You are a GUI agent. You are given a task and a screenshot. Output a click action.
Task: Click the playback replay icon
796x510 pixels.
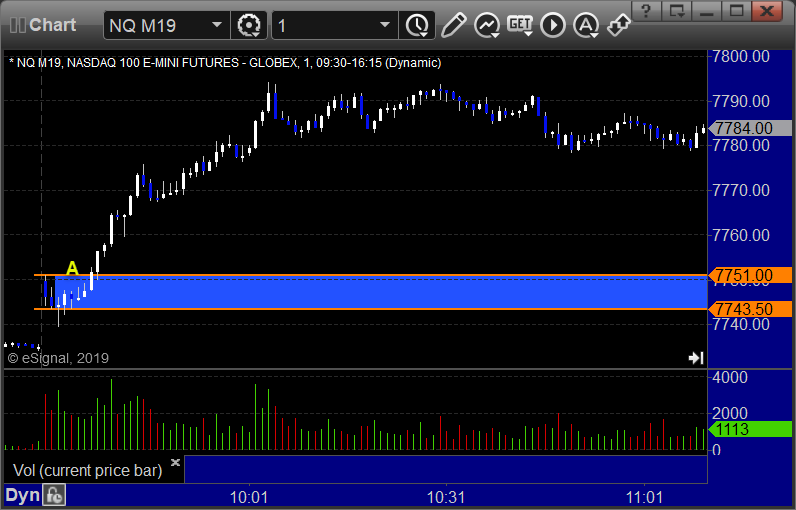coord(553,25)
